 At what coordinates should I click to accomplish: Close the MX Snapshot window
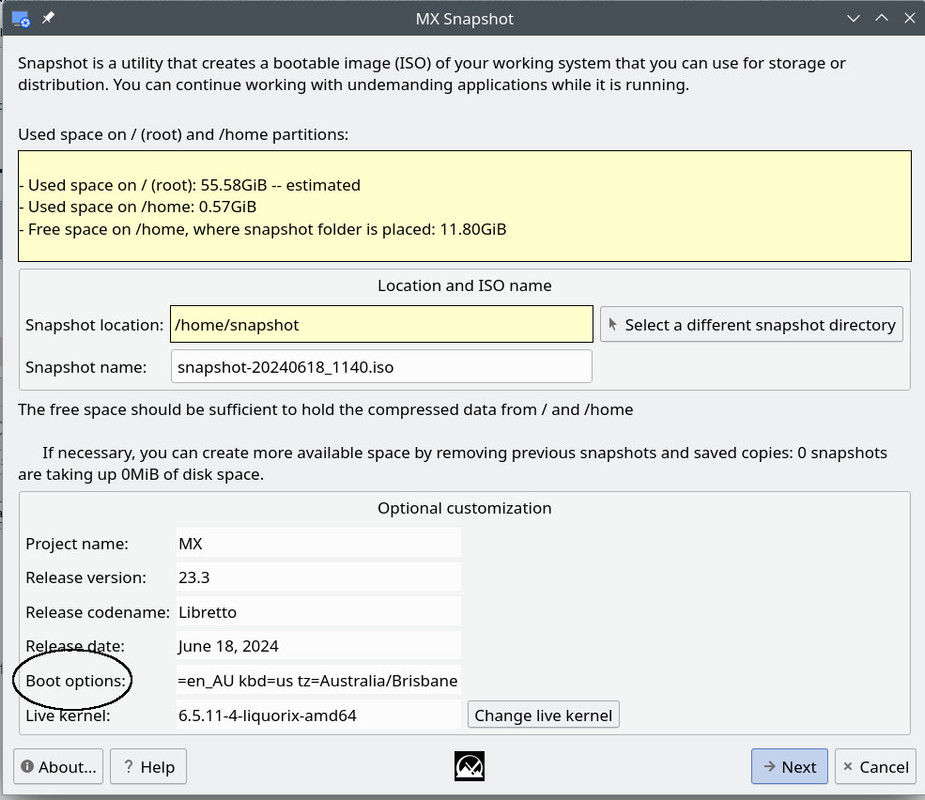[x=909, y=18]
